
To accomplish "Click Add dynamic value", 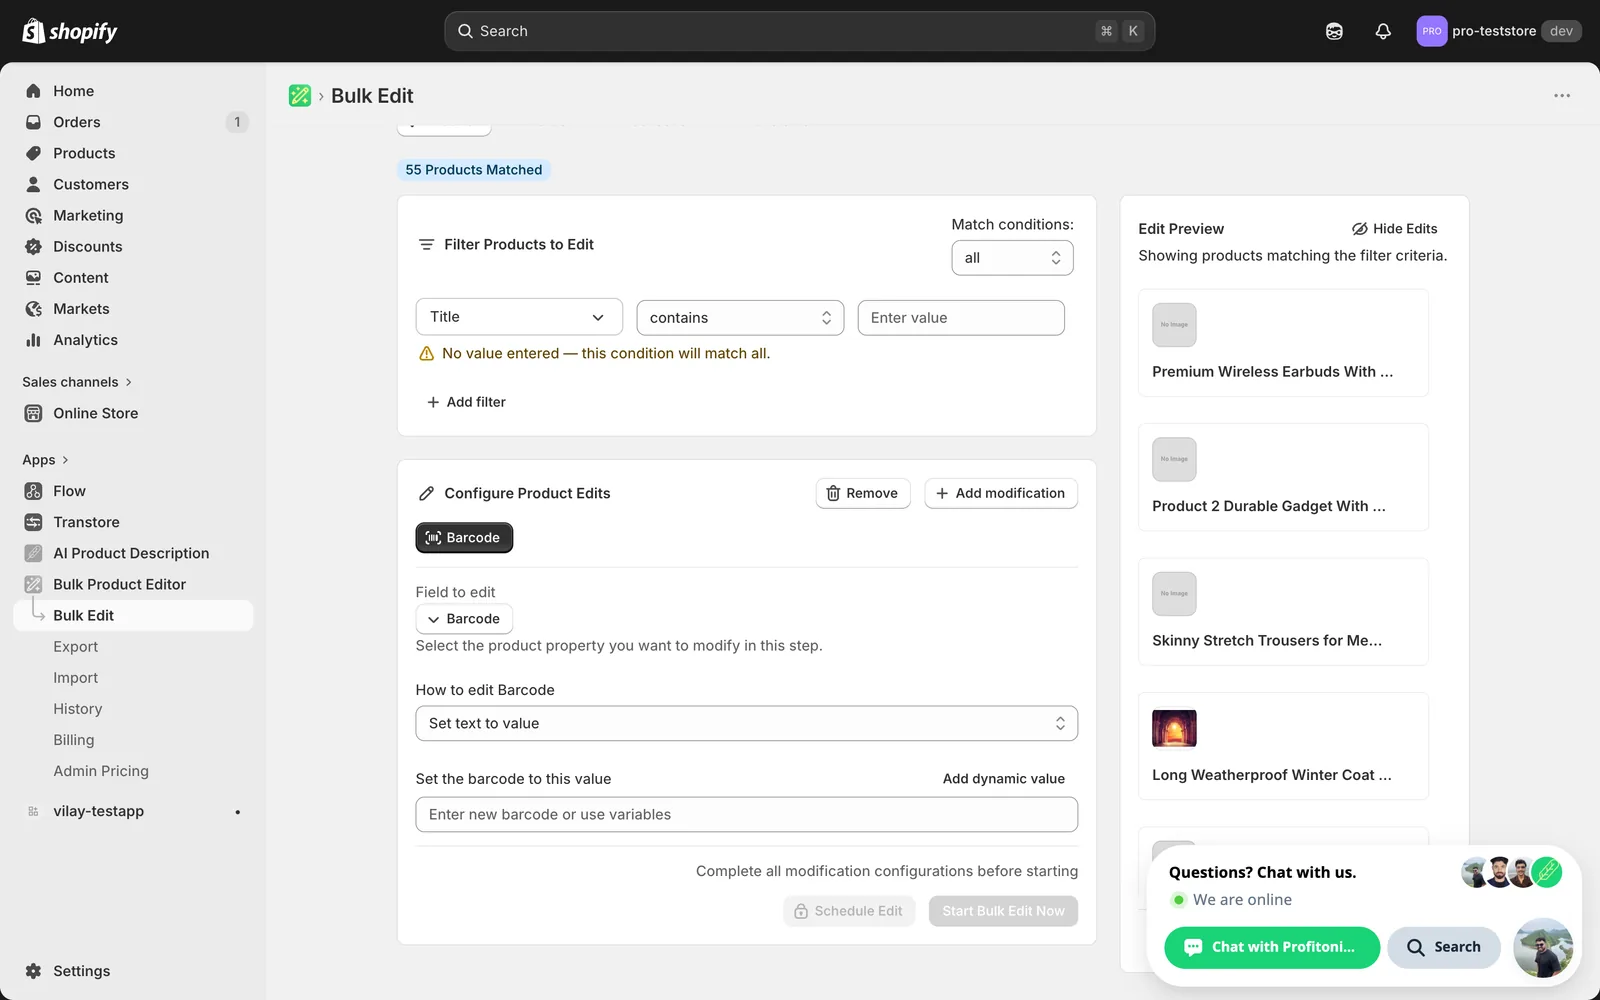I will [x=1004, y=779].
